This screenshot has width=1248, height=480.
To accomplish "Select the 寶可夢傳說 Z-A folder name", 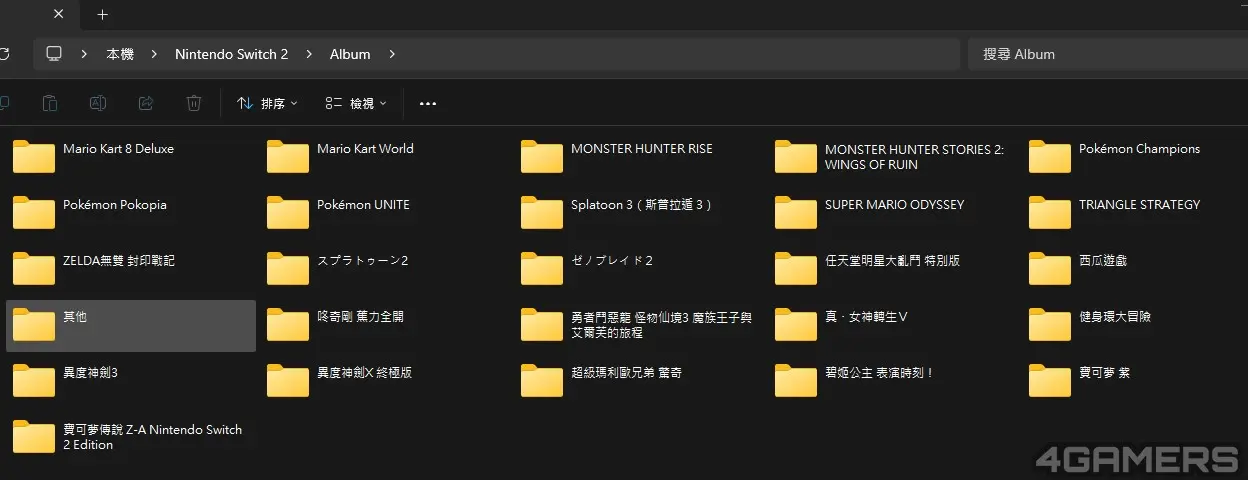I will [153, 437].
